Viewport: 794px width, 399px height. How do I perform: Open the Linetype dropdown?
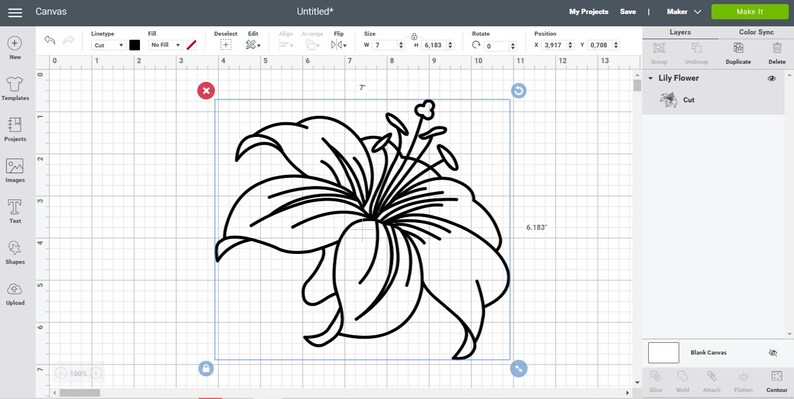pyautogui.click(x=108, y=45)
